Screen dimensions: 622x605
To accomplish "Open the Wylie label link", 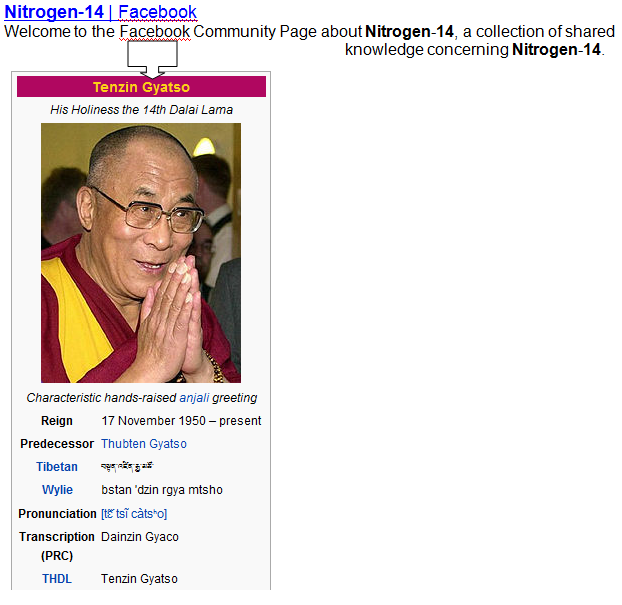I will click(x=57, y=490).
